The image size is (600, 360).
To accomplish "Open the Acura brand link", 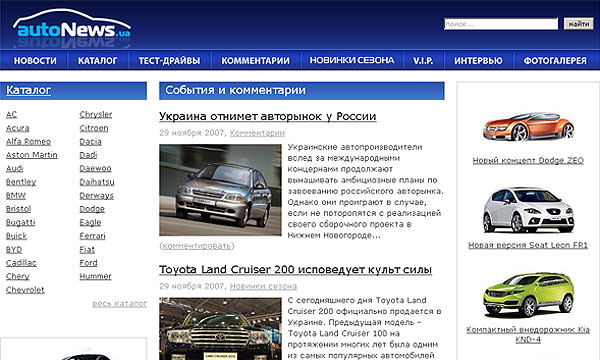I will coord(18,128).
